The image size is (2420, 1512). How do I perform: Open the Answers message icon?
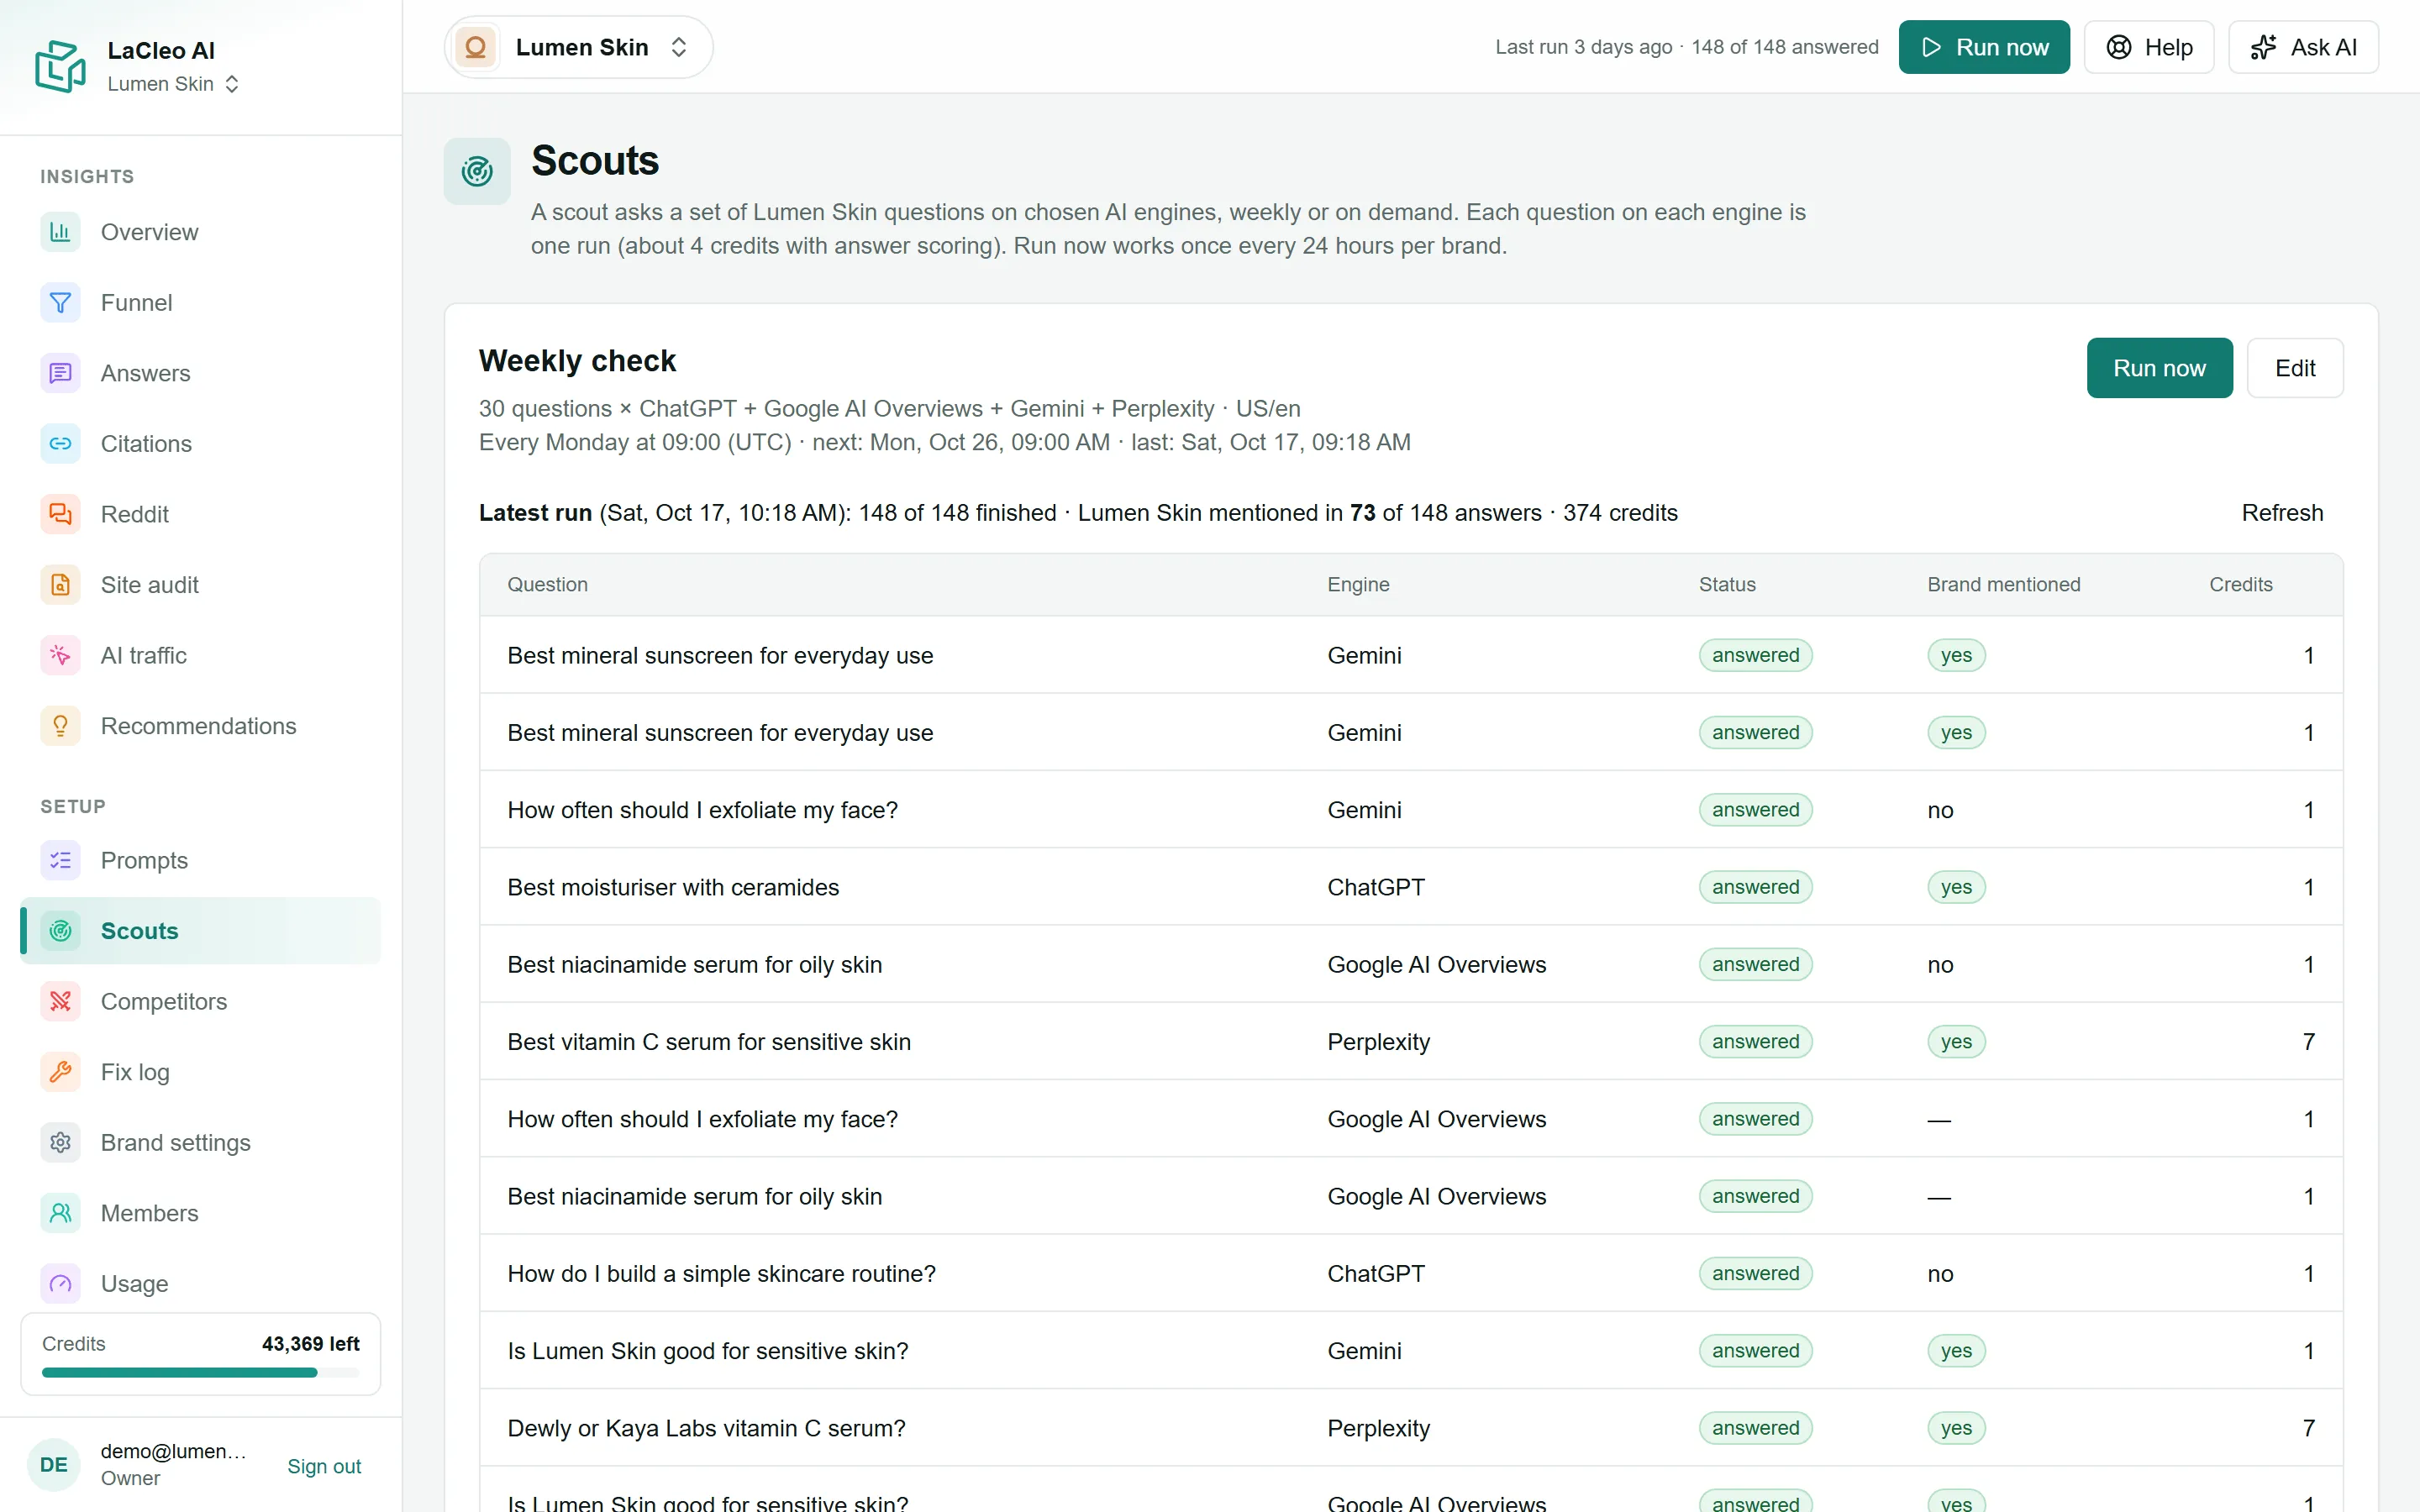click(60, 373)
